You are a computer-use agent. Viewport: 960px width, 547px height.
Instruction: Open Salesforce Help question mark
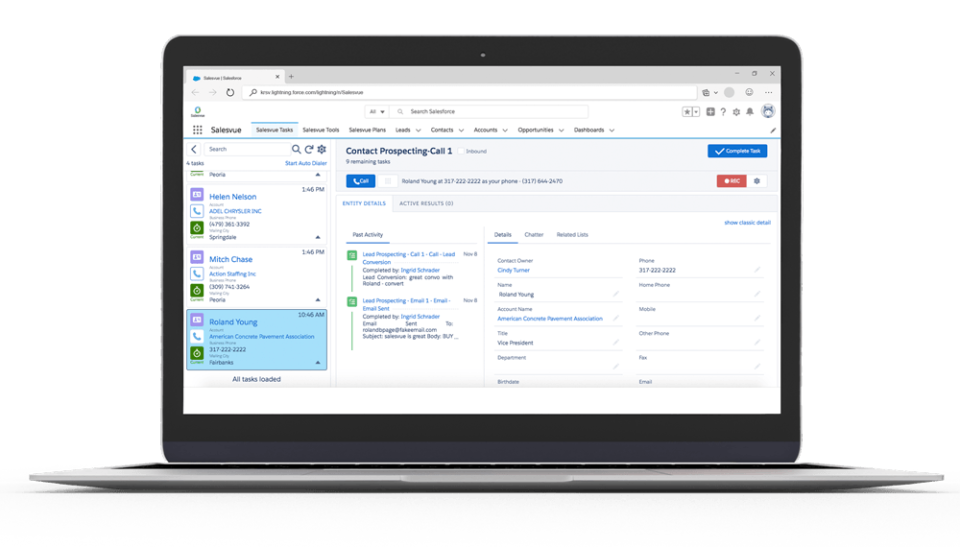click(x=723, y=111)
